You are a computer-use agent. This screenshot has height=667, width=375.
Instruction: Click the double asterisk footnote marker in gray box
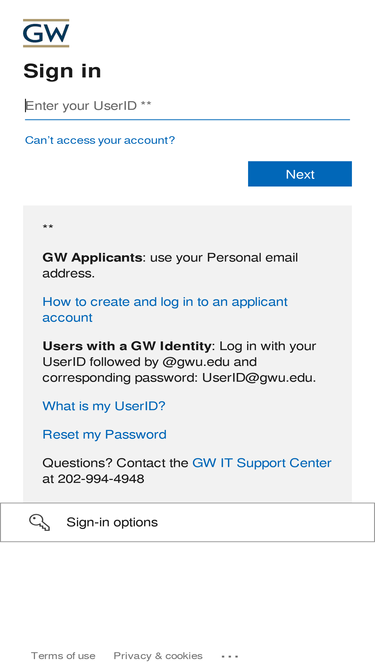(48, 227)
